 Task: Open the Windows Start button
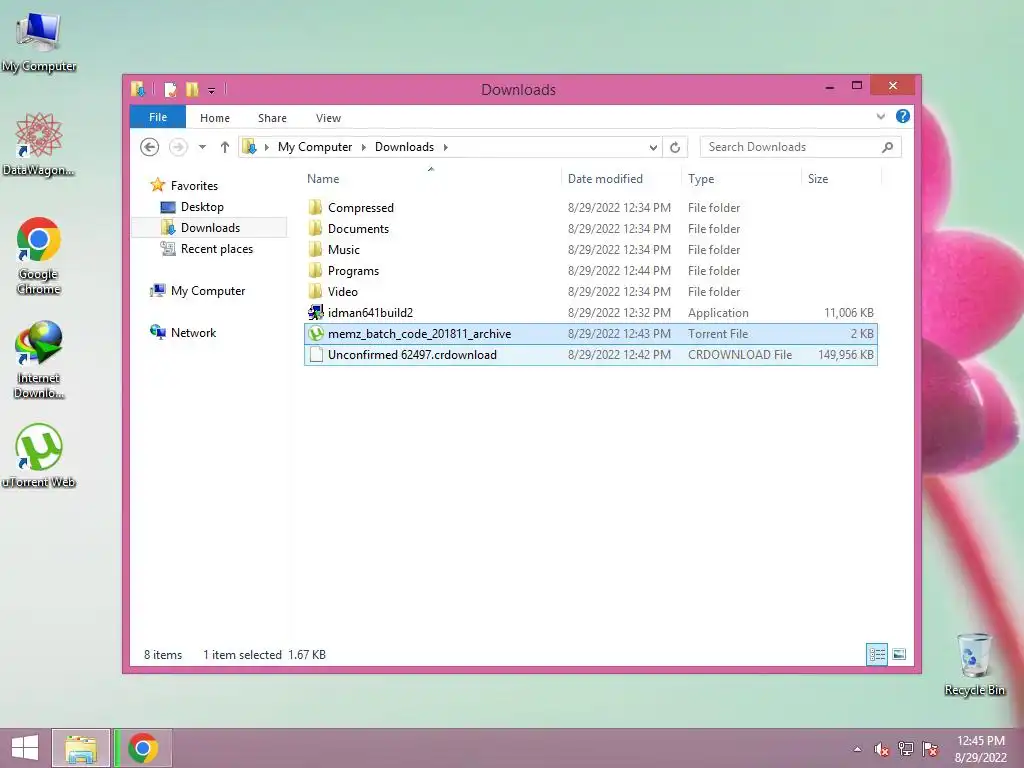(x=25, y=748)
